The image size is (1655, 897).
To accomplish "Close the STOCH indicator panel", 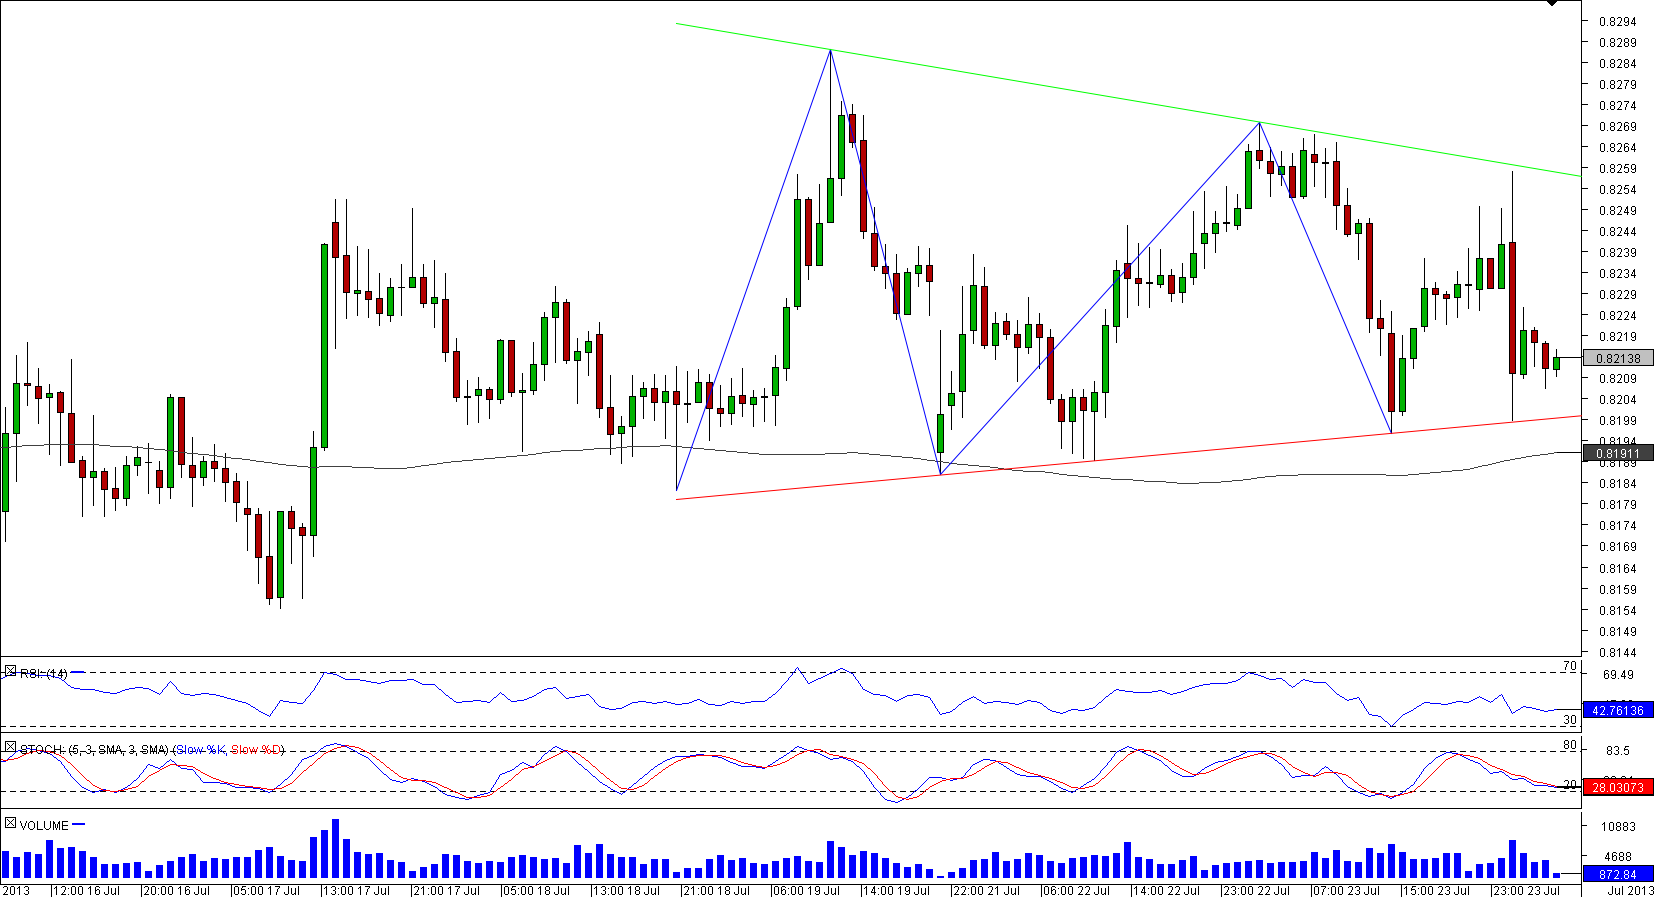I will [10, 747].
